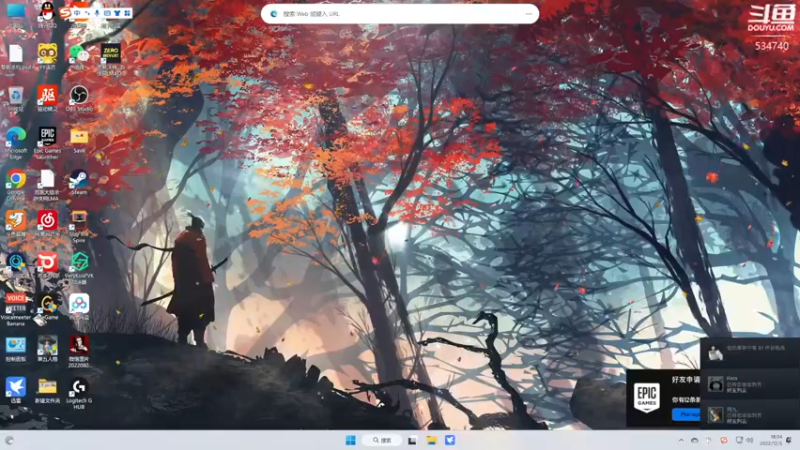Viewport: 800px width, 450px height.
Task: Open the Sogou toolbox grid icon
Action: pyautogui.click(x=127, y=13)
